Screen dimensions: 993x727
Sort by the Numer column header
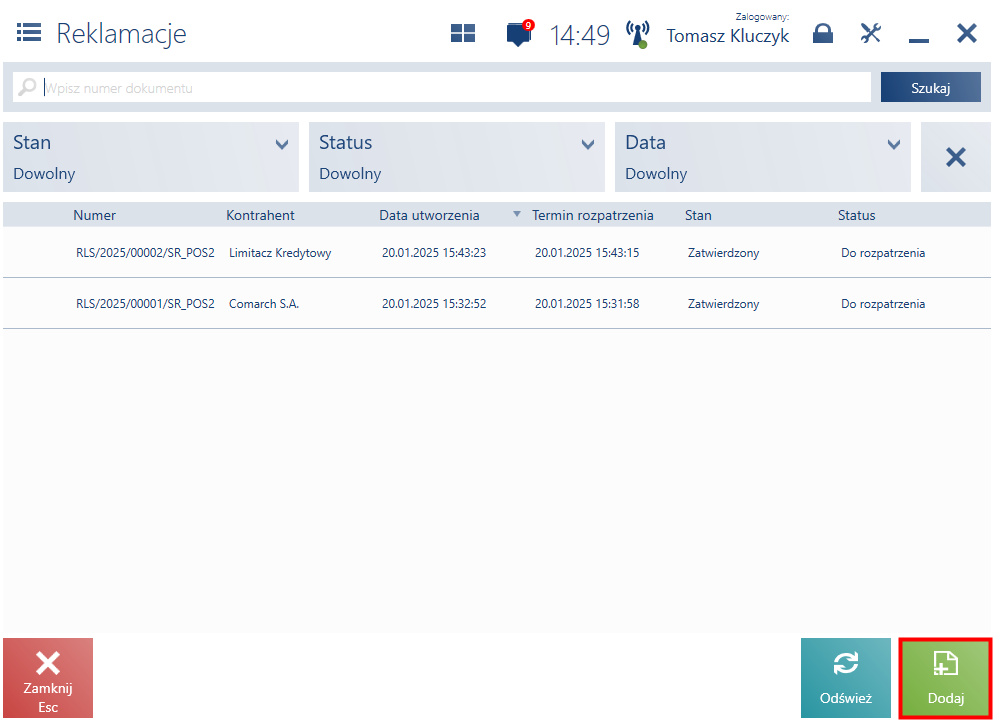(94, 215)
